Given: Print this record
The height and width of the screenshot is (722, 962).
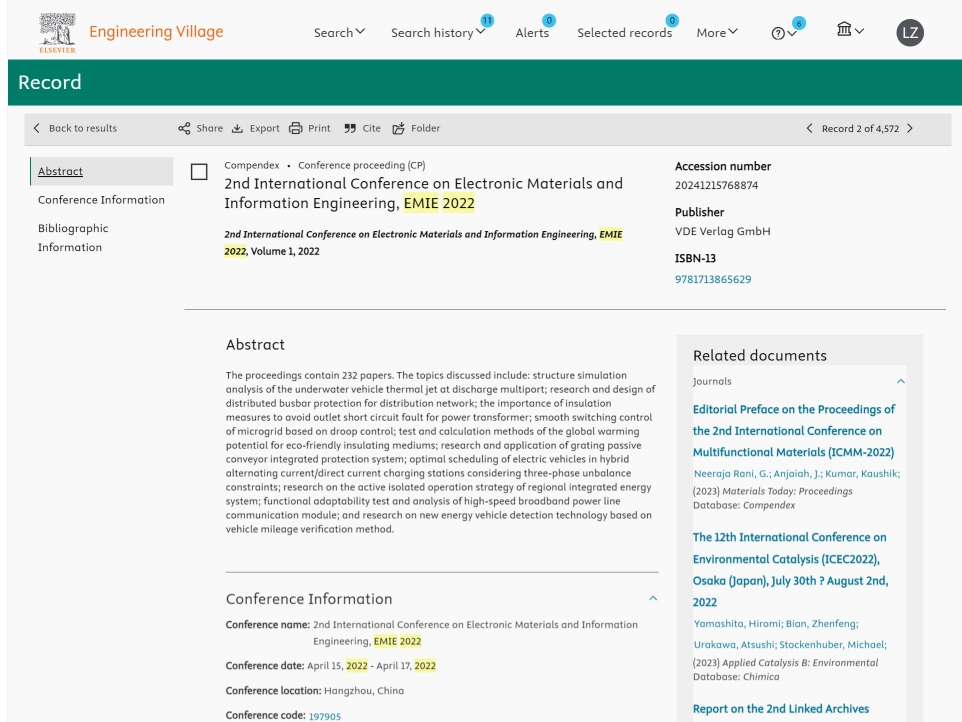Looking at the screenshot, I should 296,128.
